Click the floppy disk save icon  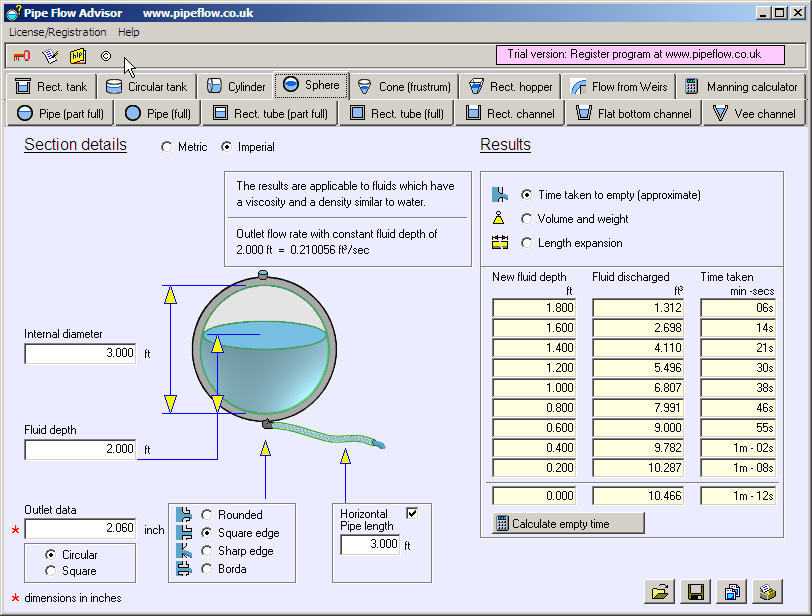click(696, 591)
